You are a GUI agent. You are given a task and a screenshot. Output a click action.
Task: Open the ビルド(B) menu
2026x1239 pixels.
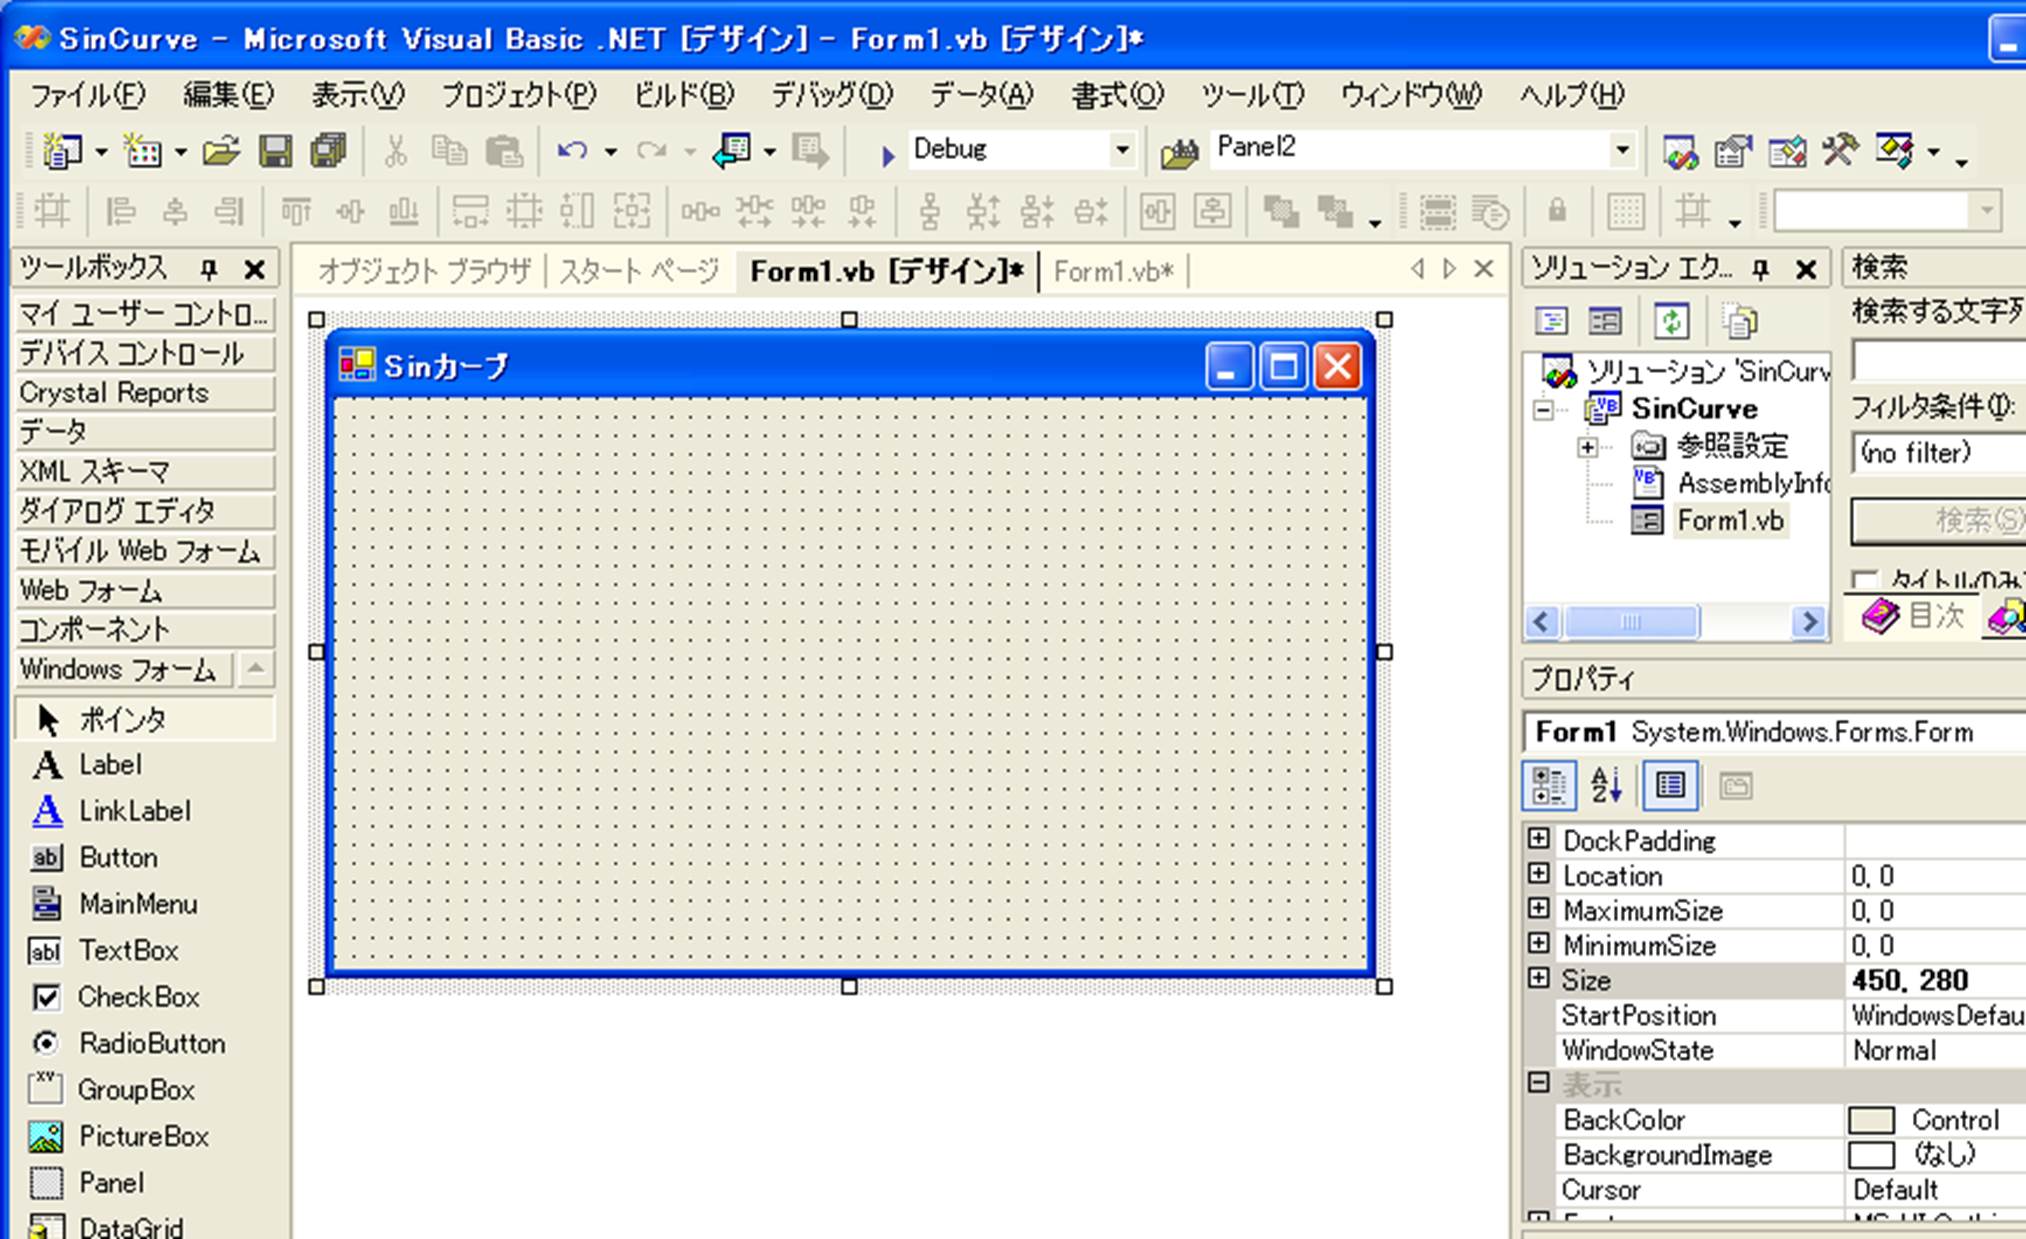click(683, 95)
